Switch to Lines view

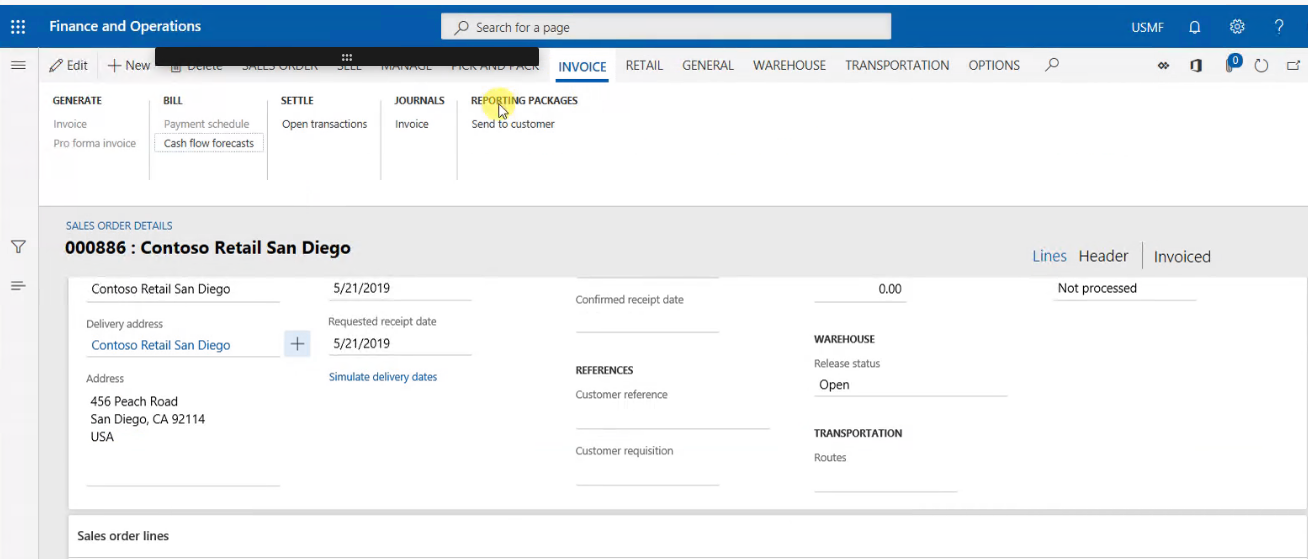coord(1049,256)
